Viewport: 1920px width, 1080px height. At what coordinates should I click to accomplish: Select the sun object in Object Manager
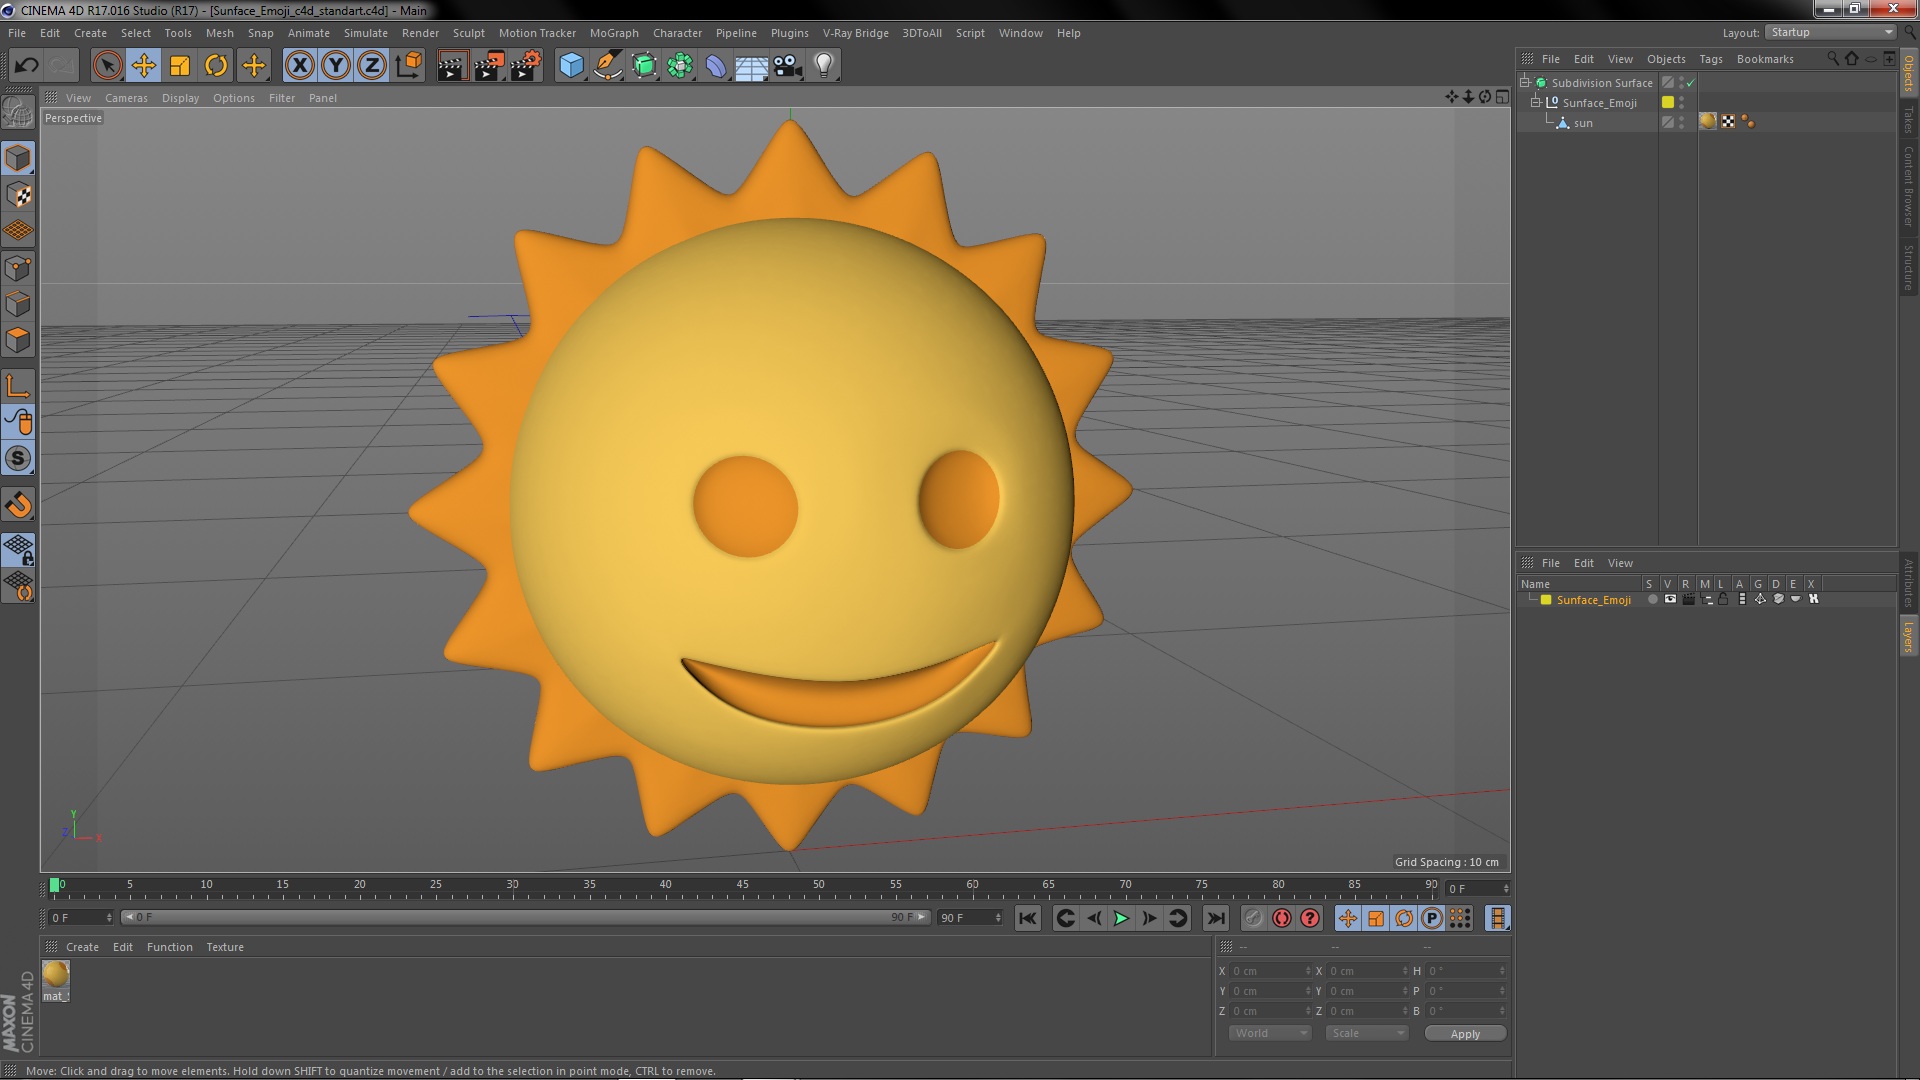(1583, 123)
